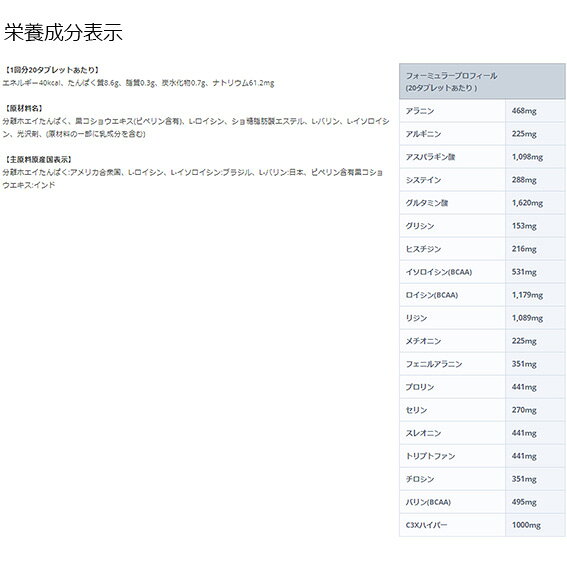Click the 【主原料原産国表示】 section label

38,159
